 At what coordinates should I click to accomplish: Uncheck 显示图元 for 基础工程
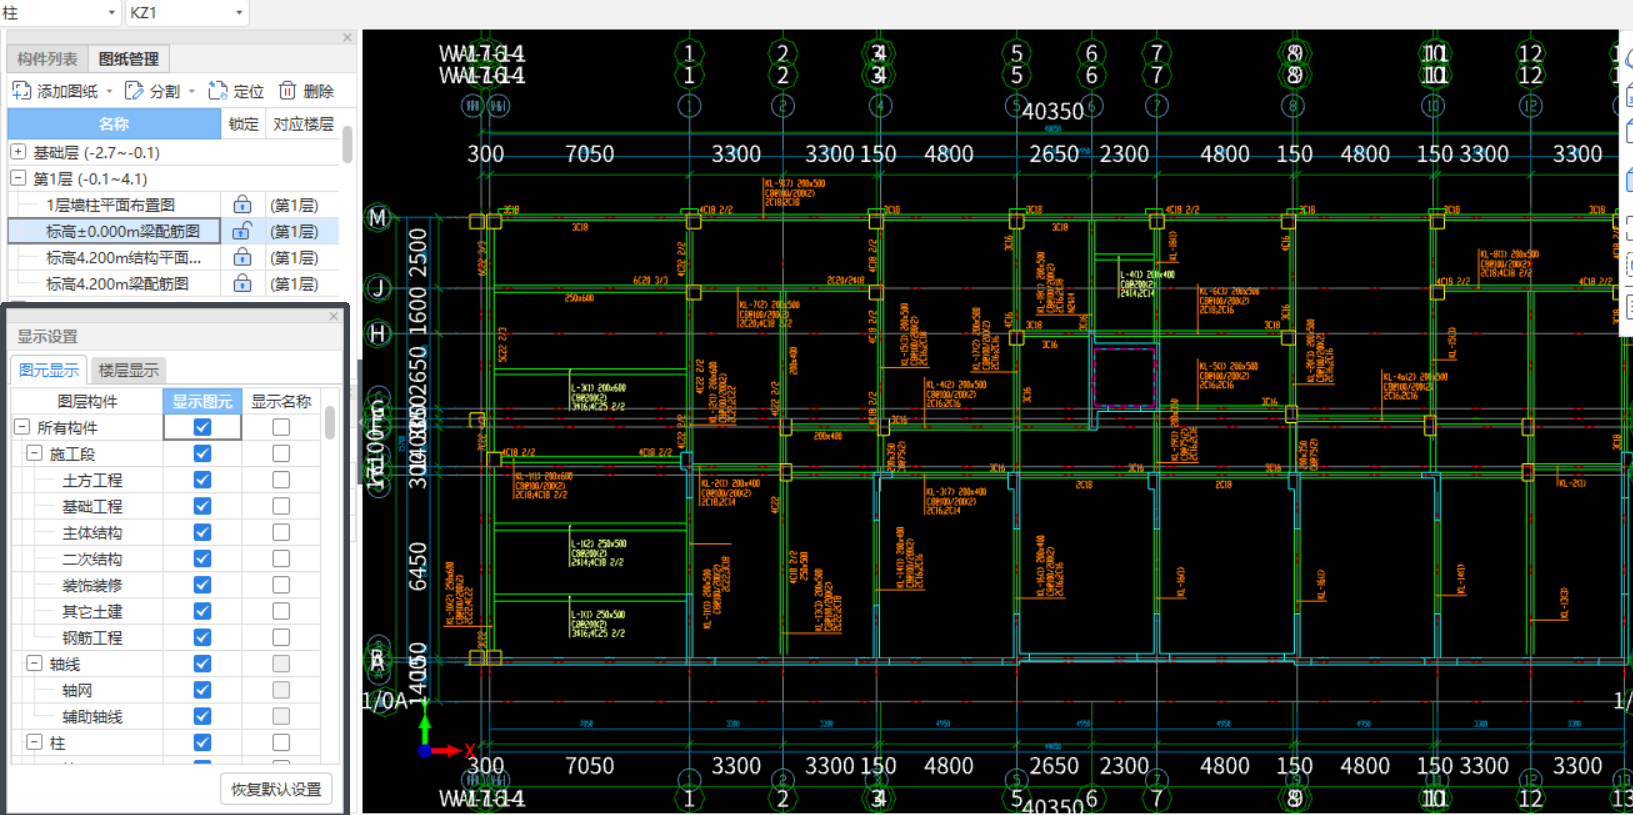point(202,506)
